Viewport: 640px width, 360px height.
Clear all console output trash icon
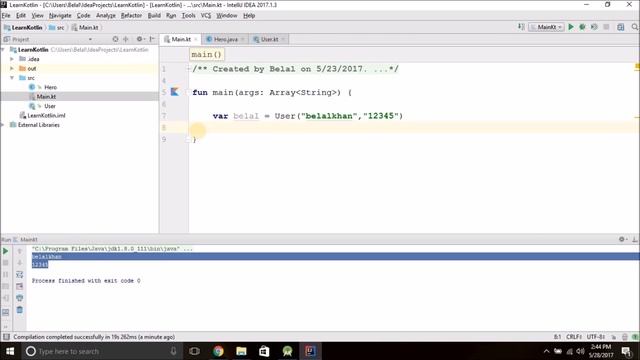coord(20,310)
